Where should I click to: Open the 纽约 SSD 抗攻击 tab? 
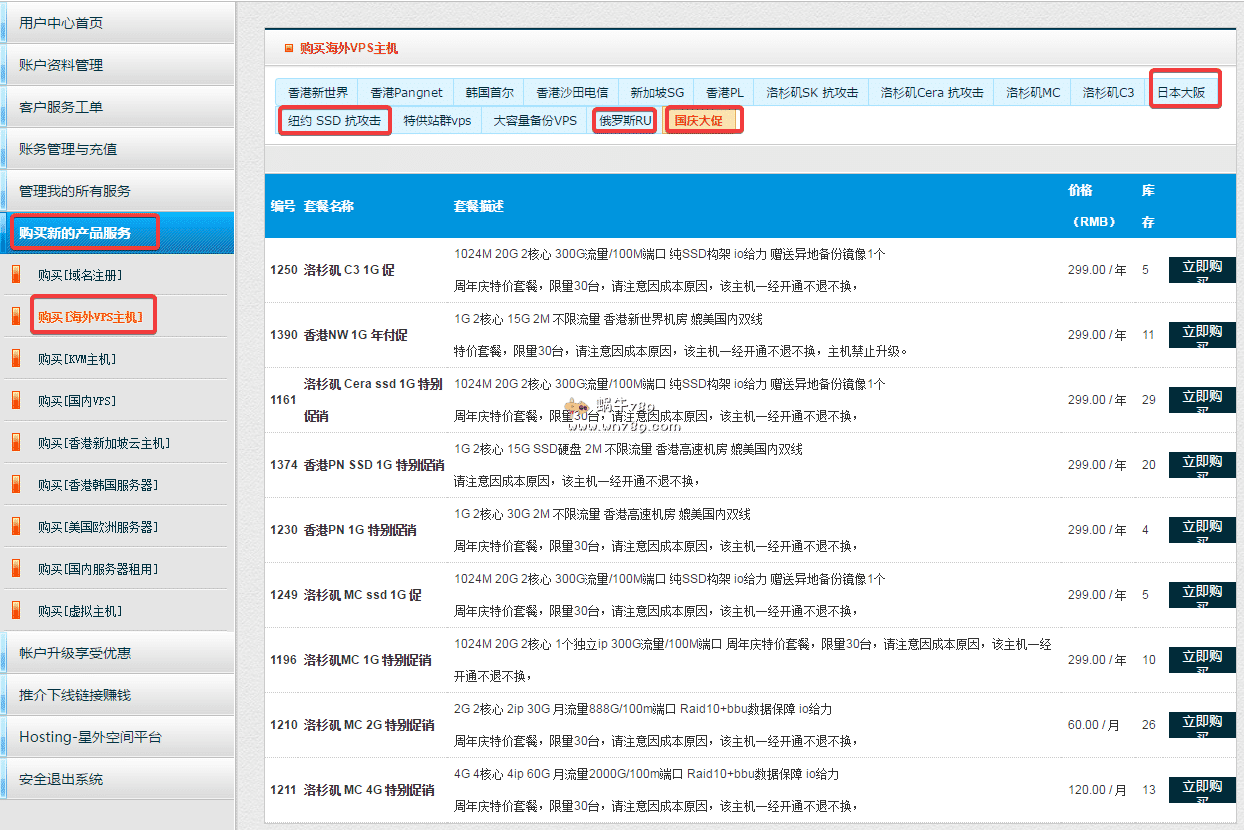tap(334, 121)
